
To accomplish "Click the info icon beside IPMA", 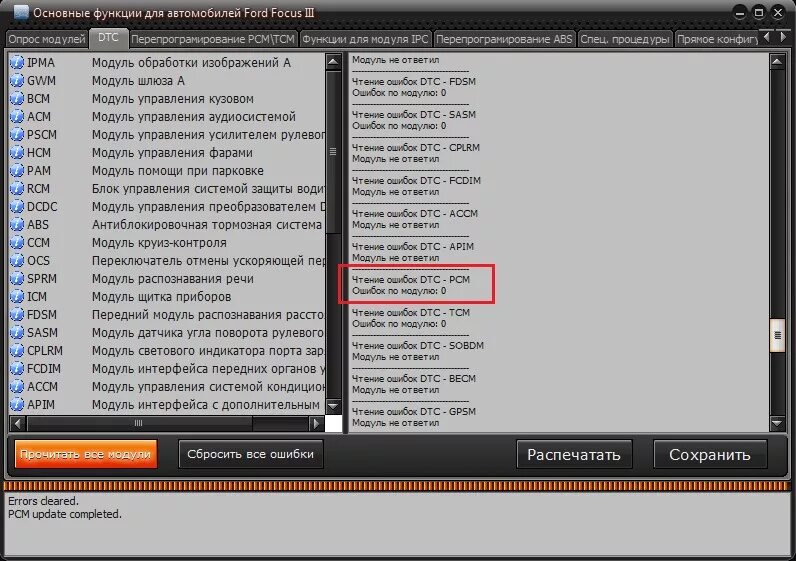I will pos(17,62).
